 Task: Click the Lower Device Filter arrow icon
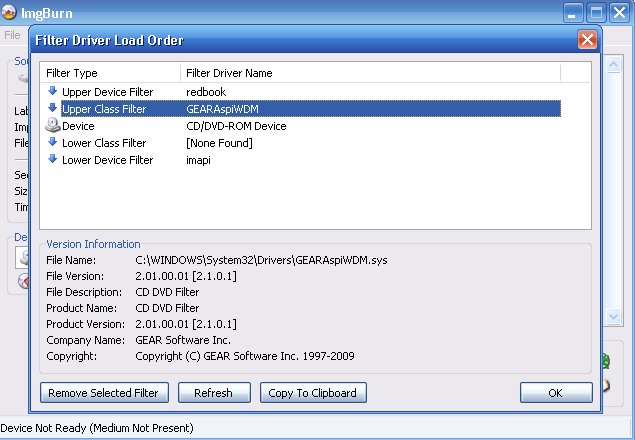52,160
